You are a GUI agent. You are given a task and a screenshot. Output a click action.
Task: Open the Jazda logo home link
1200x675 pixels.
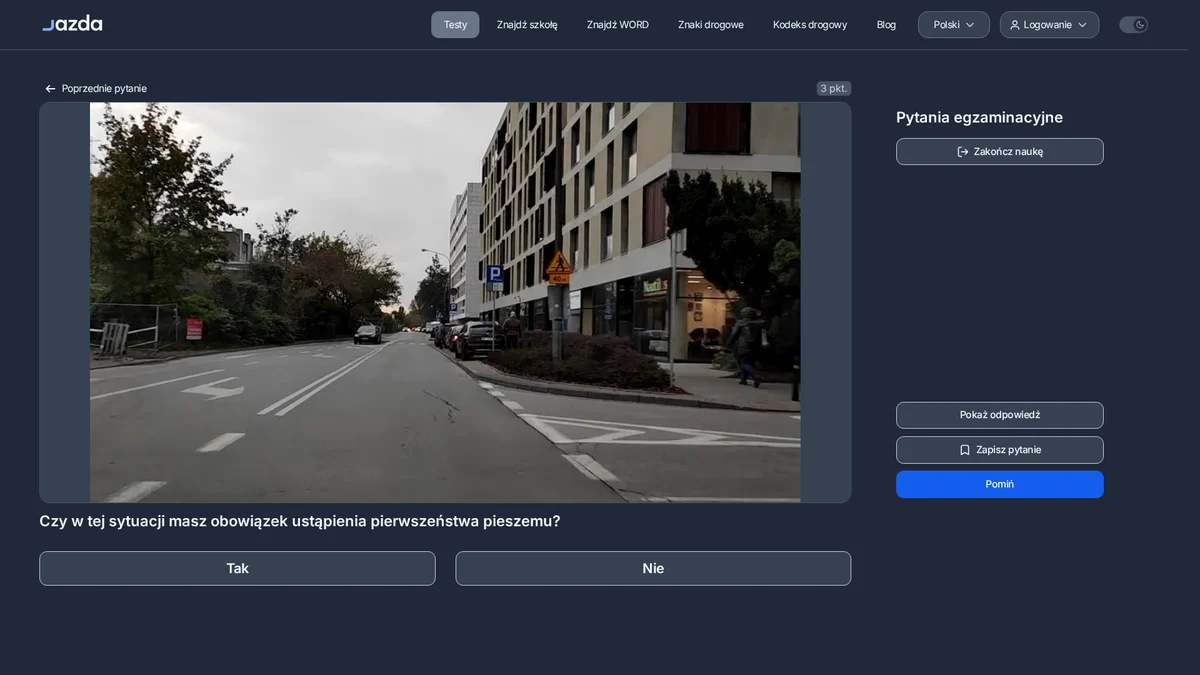[x=72, y=23]
